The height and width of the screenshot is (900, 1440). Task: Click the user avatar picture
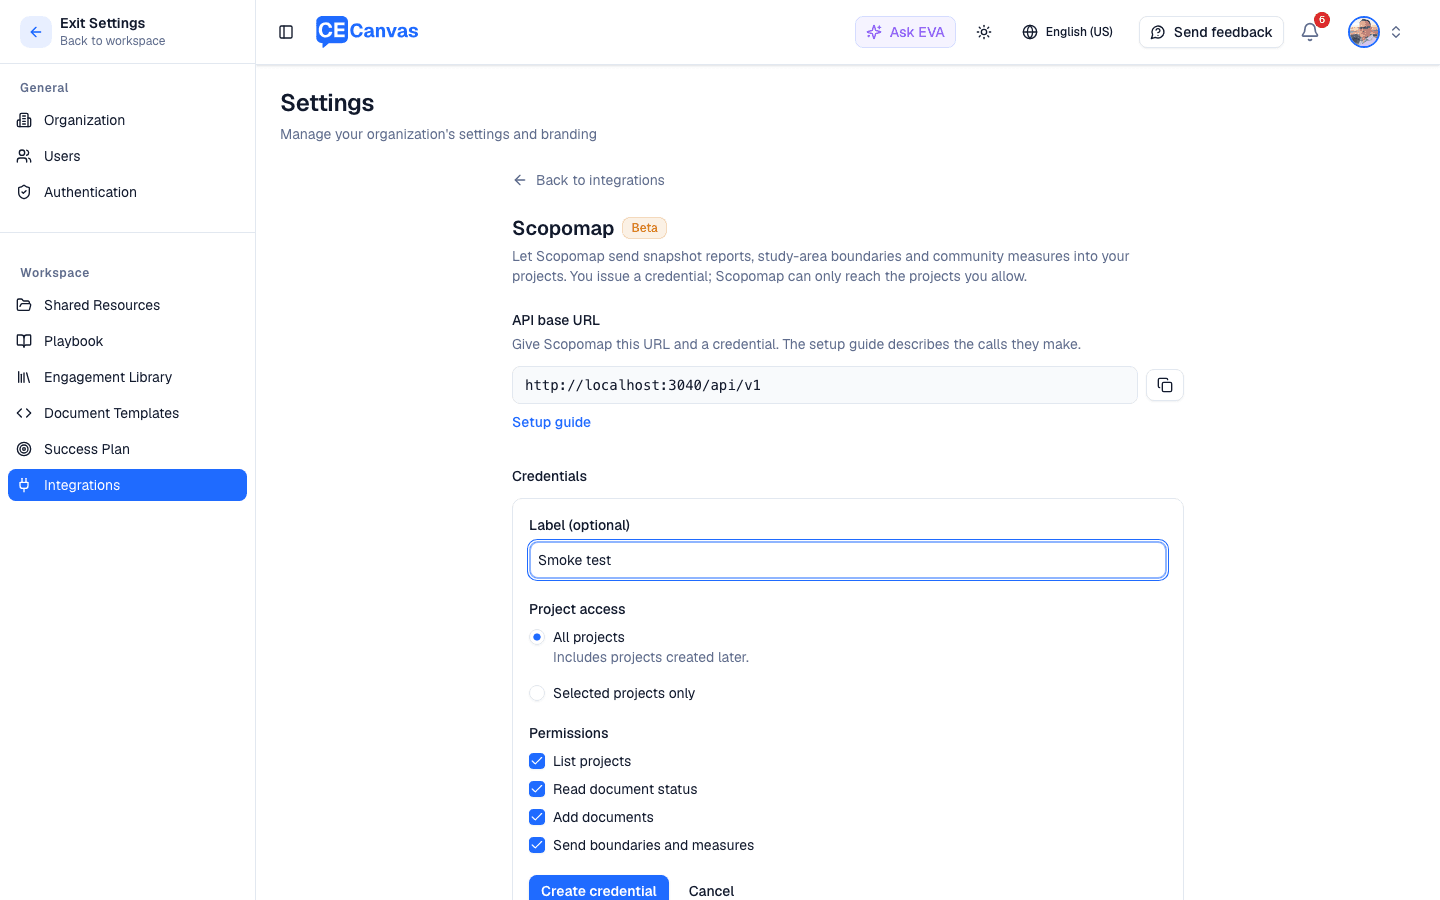[1364, 32]
